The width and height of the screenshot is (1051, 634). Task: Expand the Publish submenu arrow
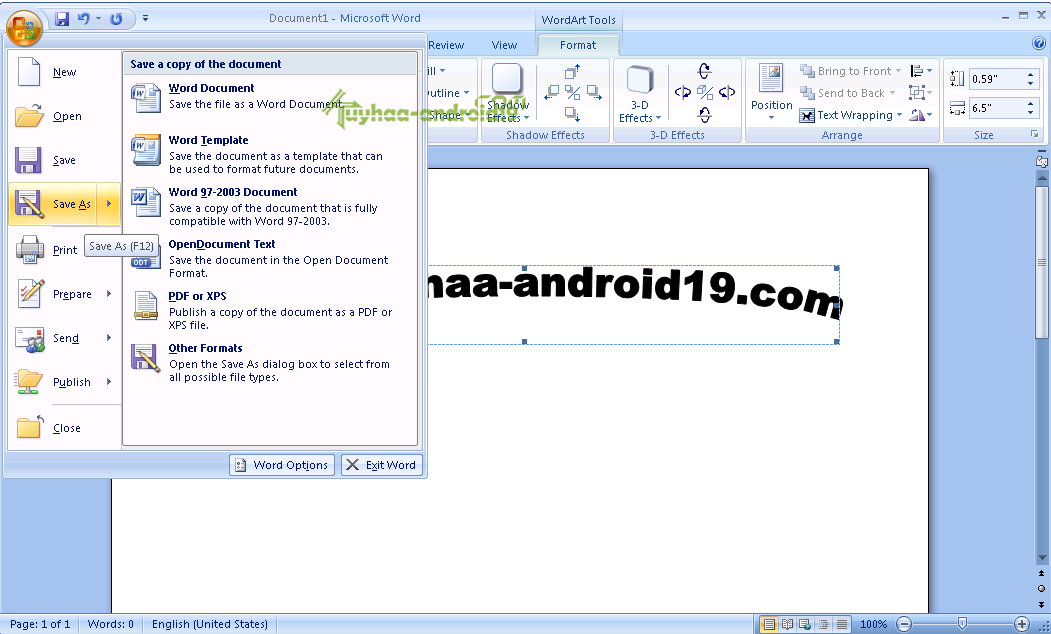pyautogui.click(x=109, y=382)
